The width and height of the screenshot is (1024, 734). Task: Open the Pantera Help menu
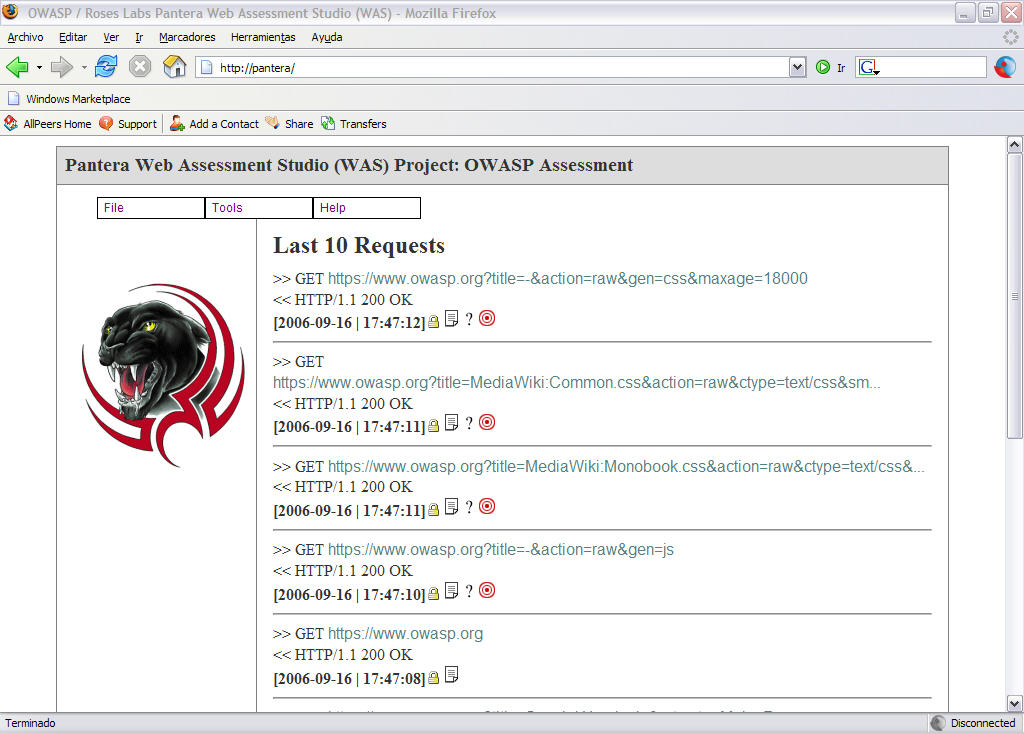[366, 208]
